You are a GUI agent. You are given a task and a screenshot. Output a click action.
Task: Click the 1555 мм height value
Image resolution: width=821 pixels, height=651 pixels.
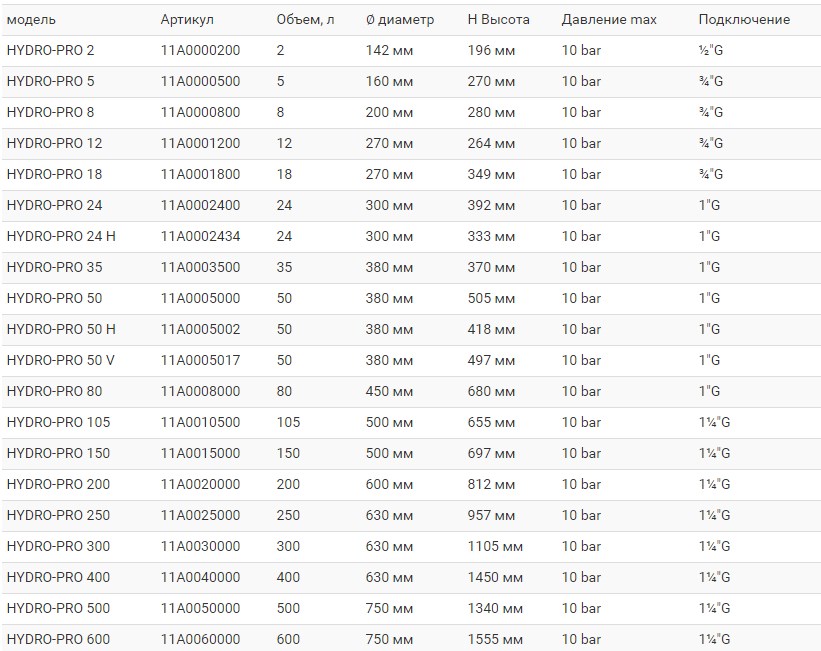tap(495, 639)
